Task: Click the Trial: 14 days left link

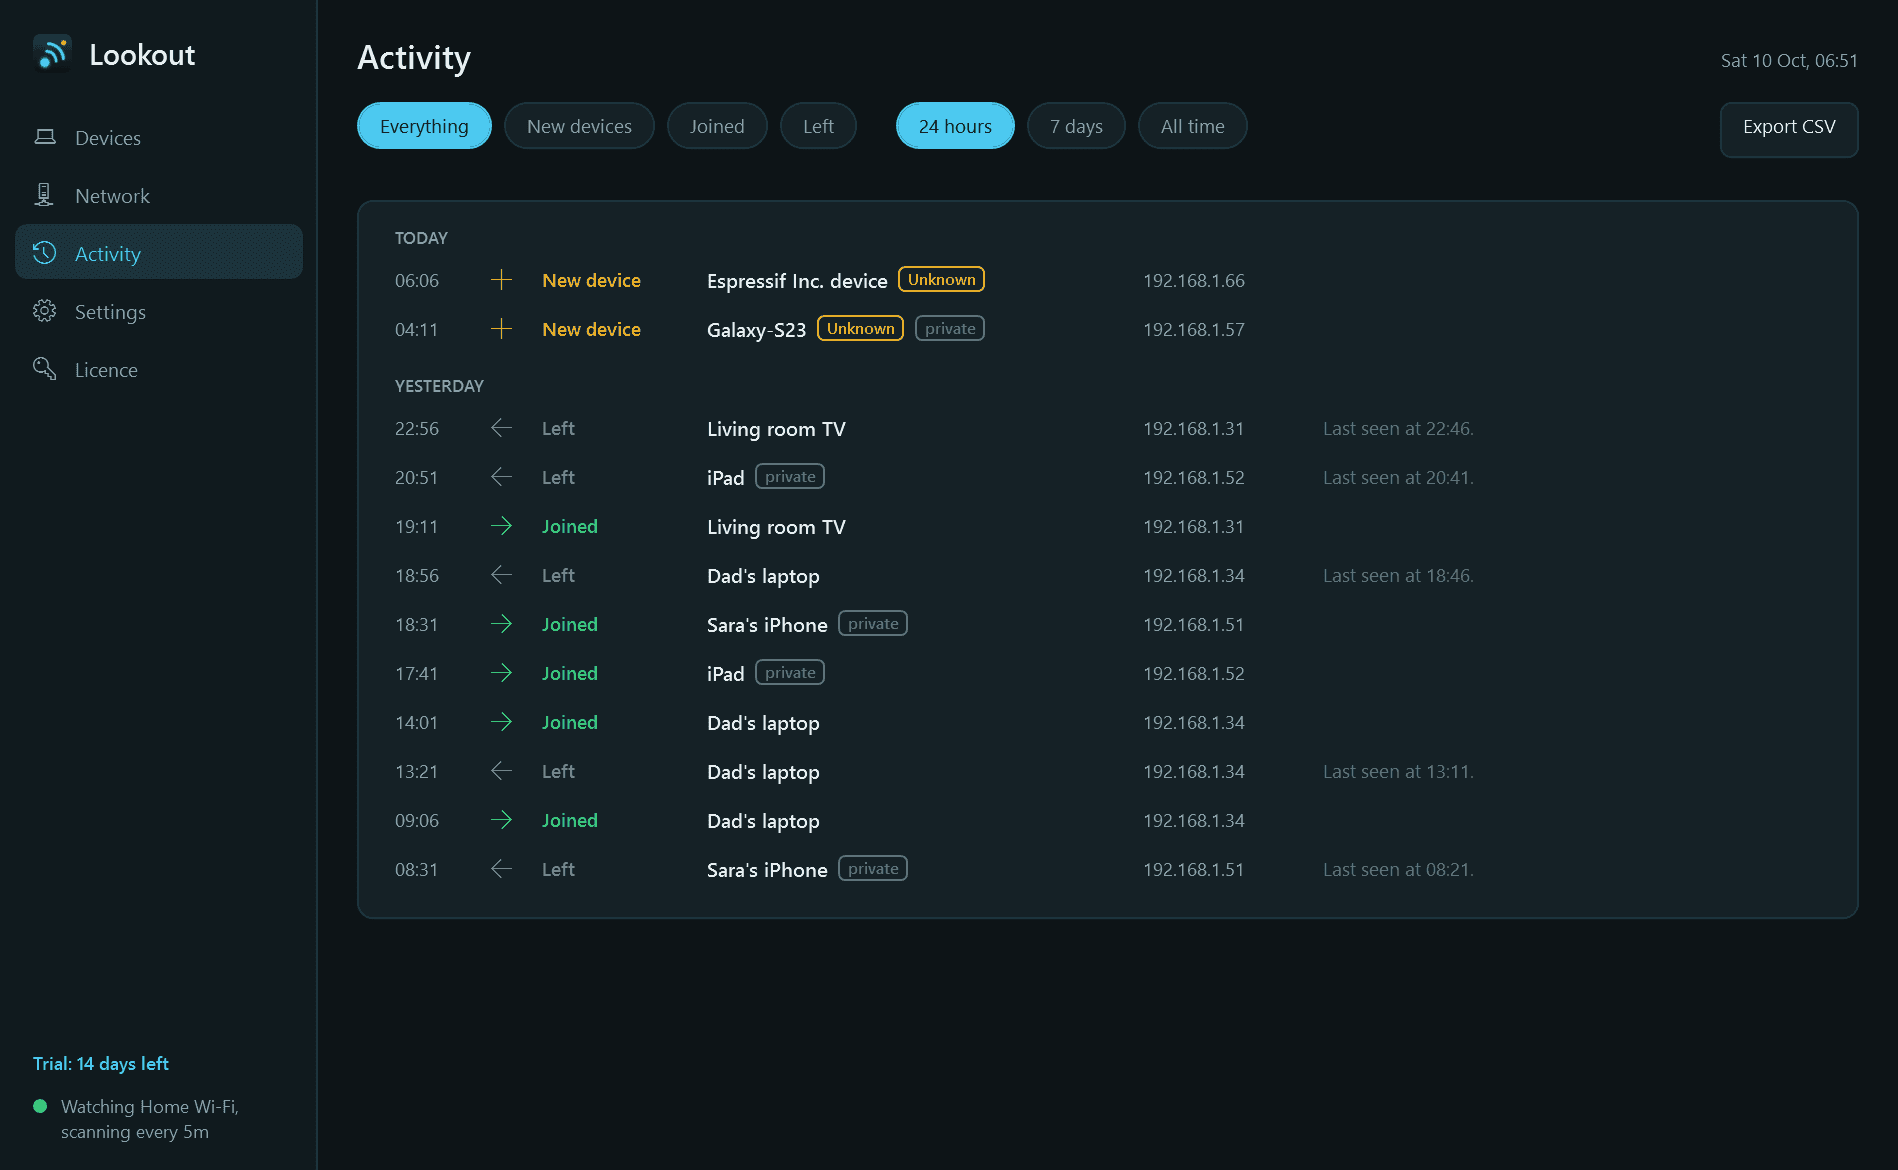Action: coord(101,1063)
